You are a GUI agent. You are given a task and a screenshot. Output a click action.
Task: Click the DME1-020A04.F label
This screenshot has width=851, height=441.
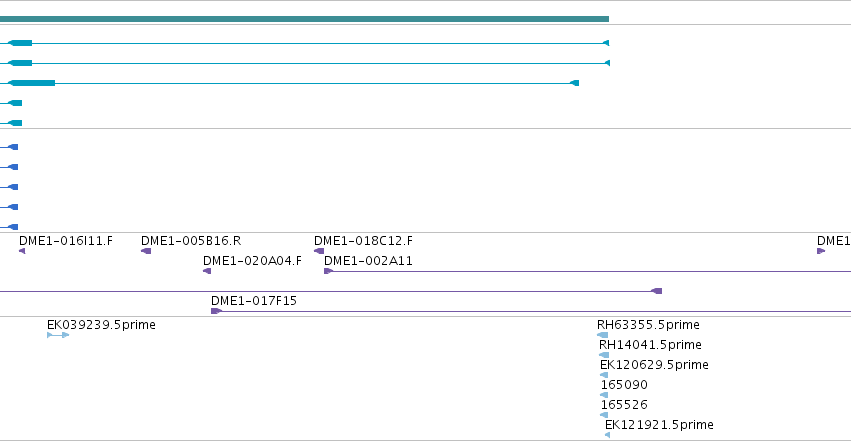[x=252, y=261]
